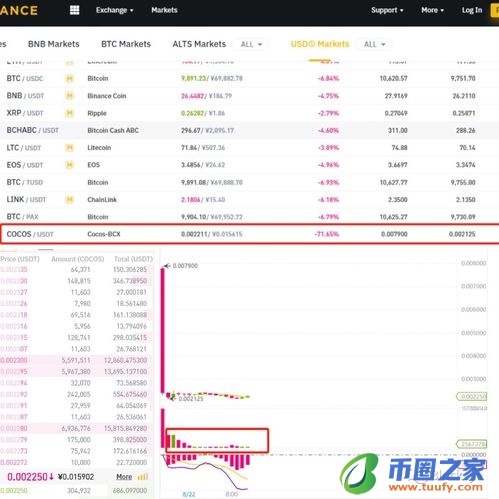
Task: Expand the Support dropdown menu
Action: pos(387,10)
